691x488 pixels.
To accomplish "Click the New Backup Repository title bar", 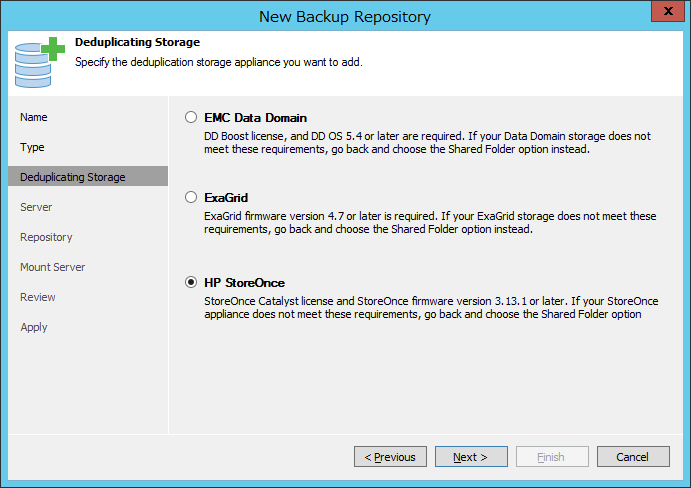I will 345,16.
